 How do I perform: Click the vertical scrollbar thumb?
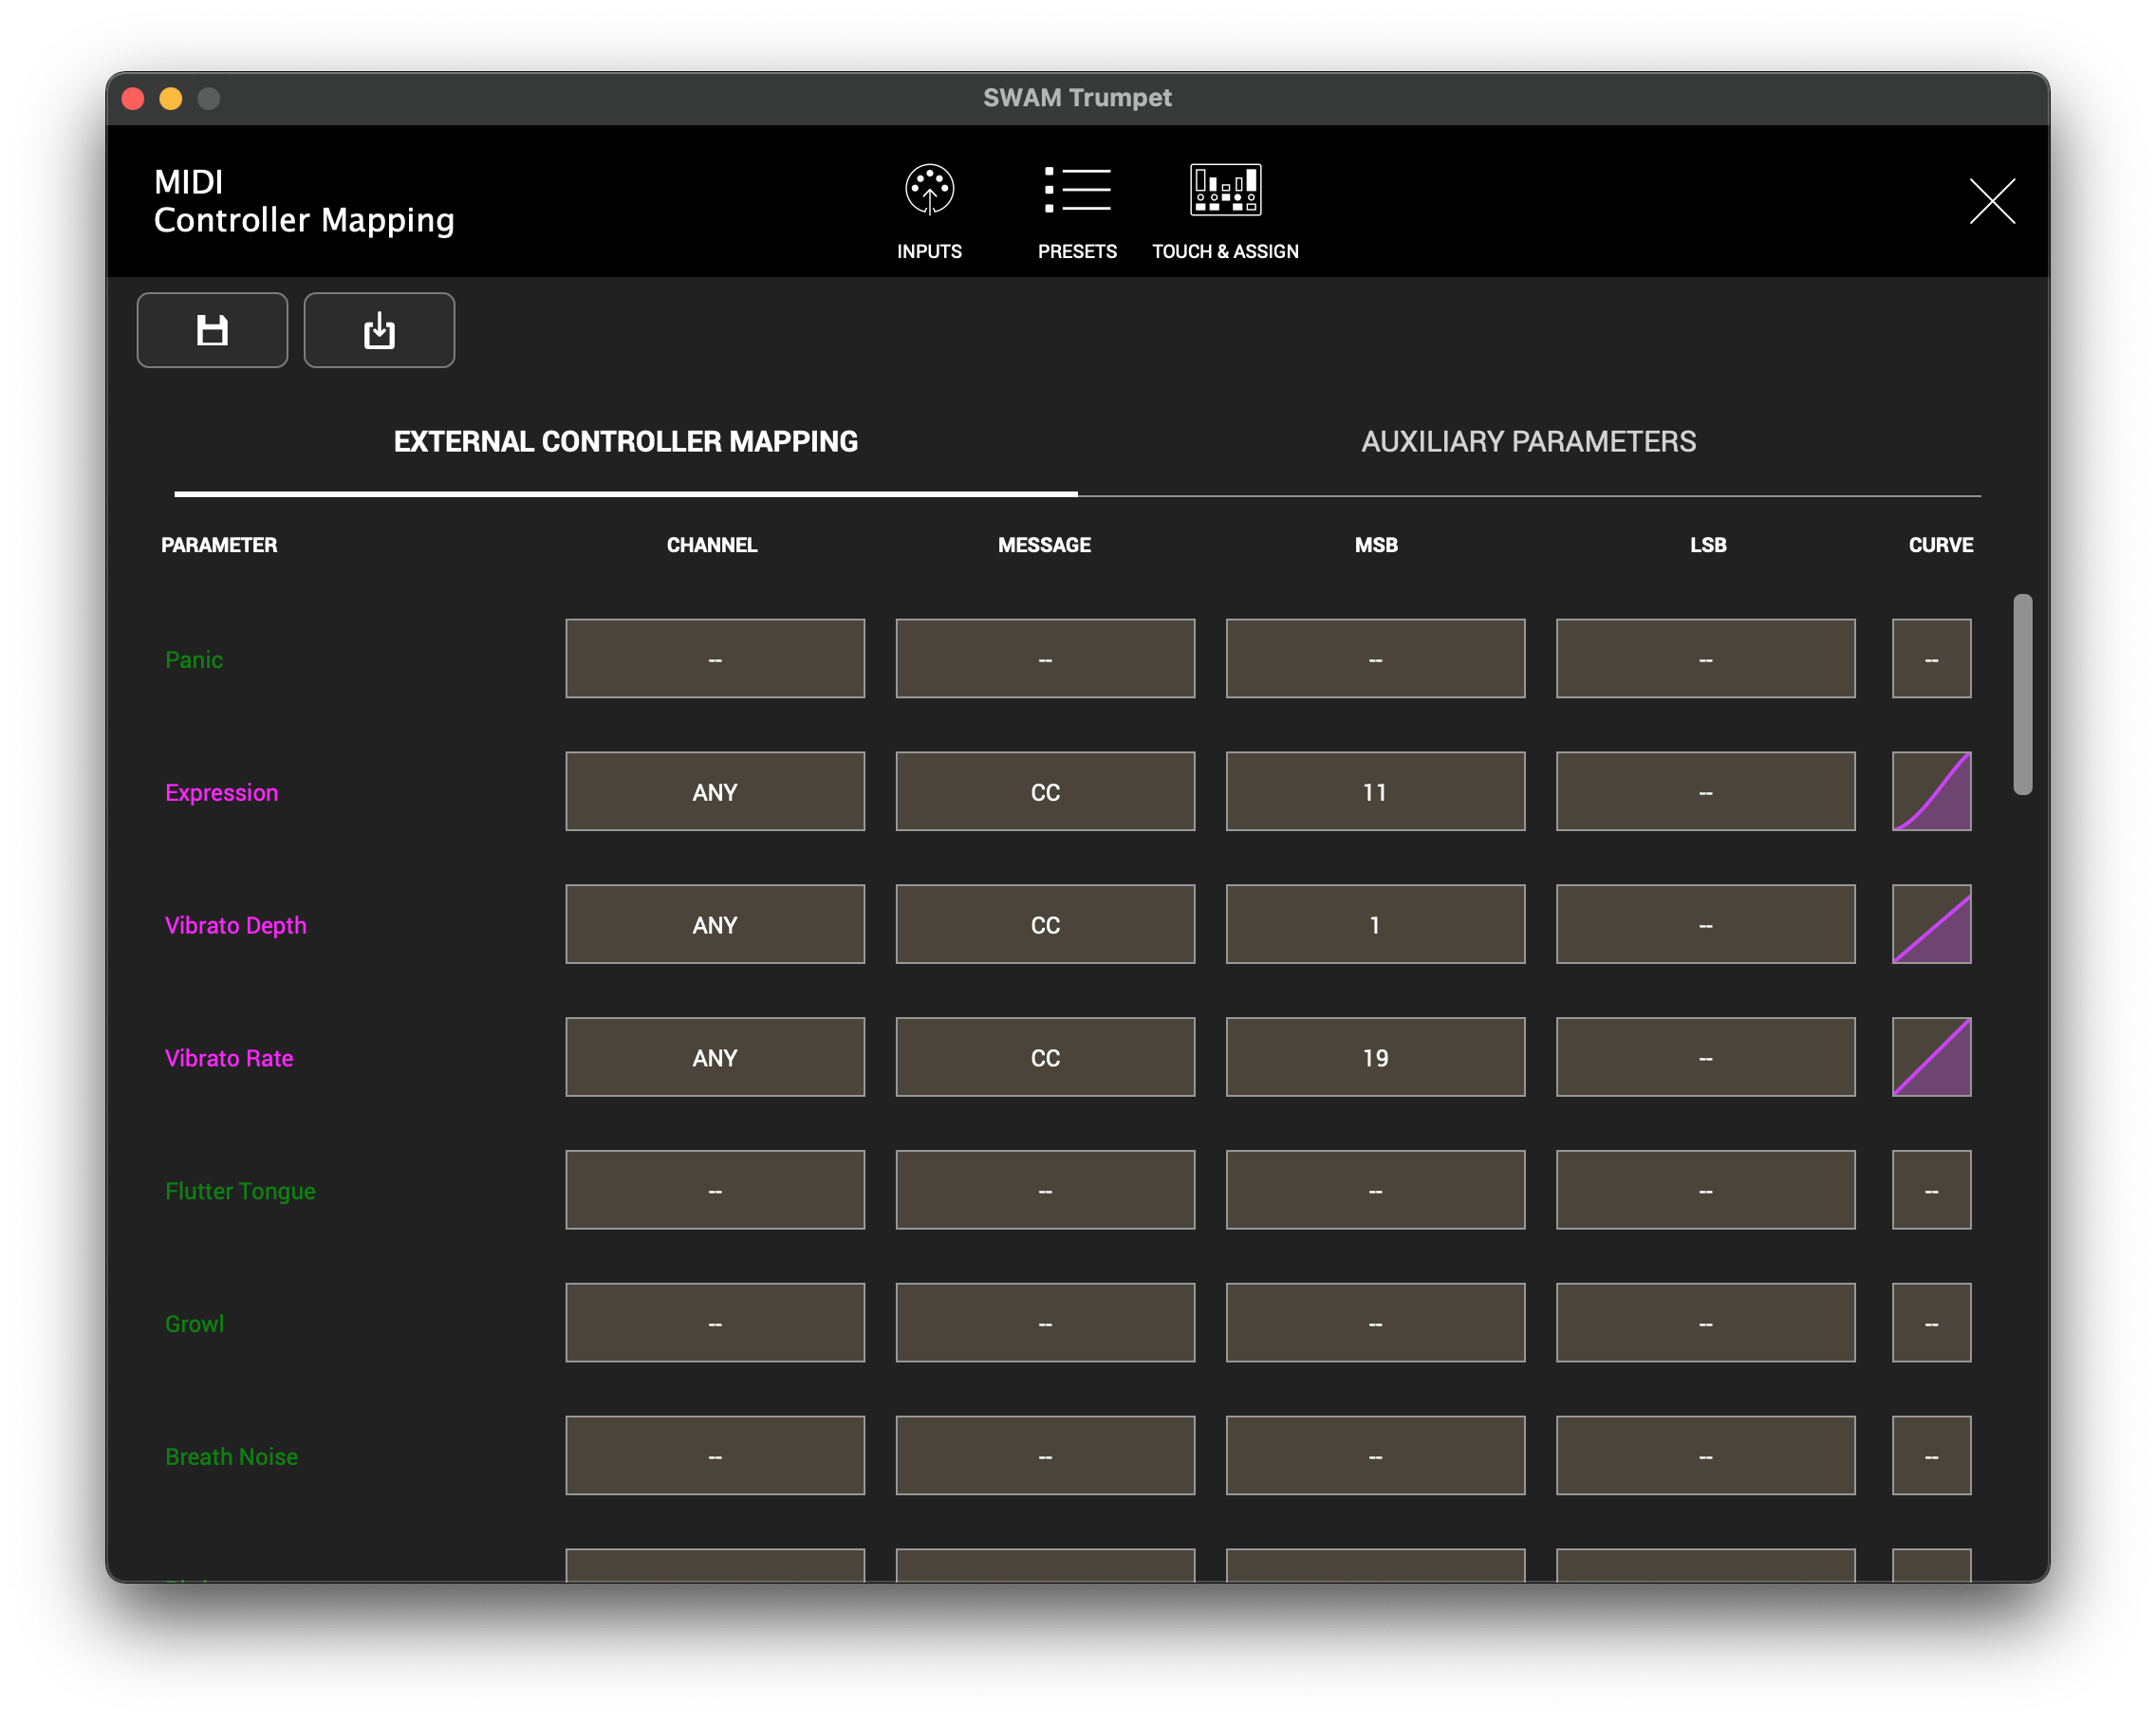(x=2022, y=694)
